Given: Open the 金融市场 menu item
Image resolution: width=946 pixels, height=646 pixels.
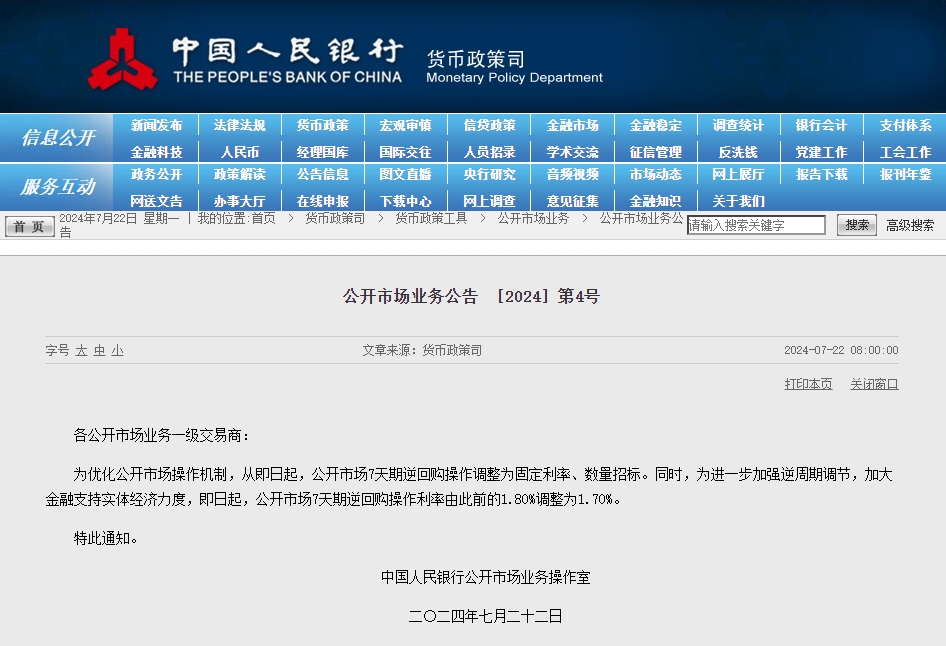Looking at the screenshot, I should 573,125.
